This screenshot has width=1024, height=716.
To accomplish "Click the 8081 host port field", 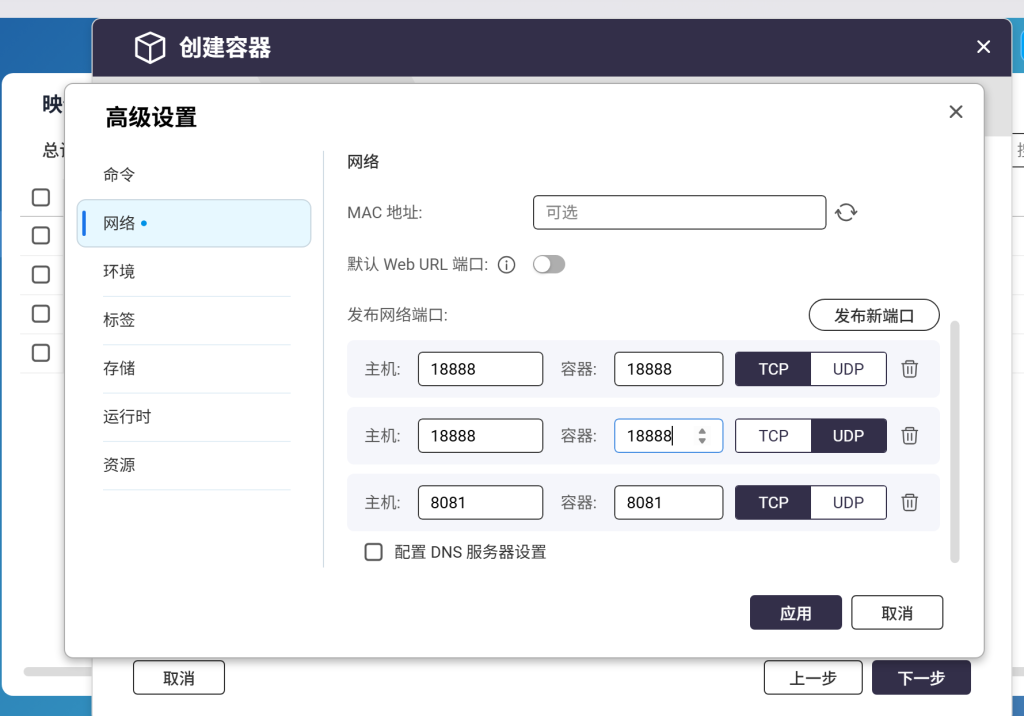I will point(480,503).
